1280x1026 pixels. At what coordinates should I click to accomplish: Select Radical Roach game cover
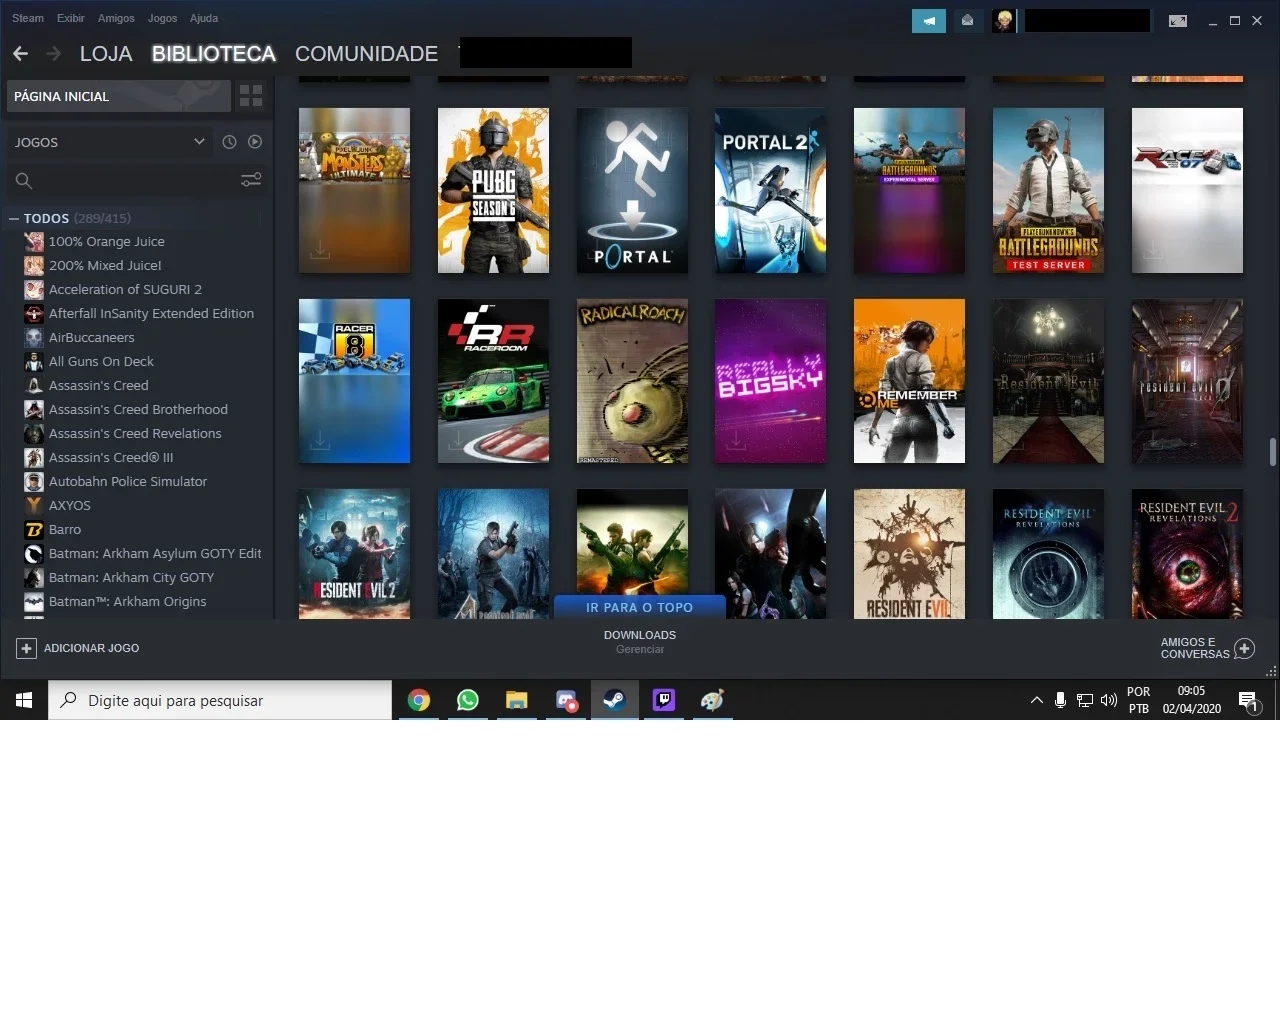coord(632,381)
